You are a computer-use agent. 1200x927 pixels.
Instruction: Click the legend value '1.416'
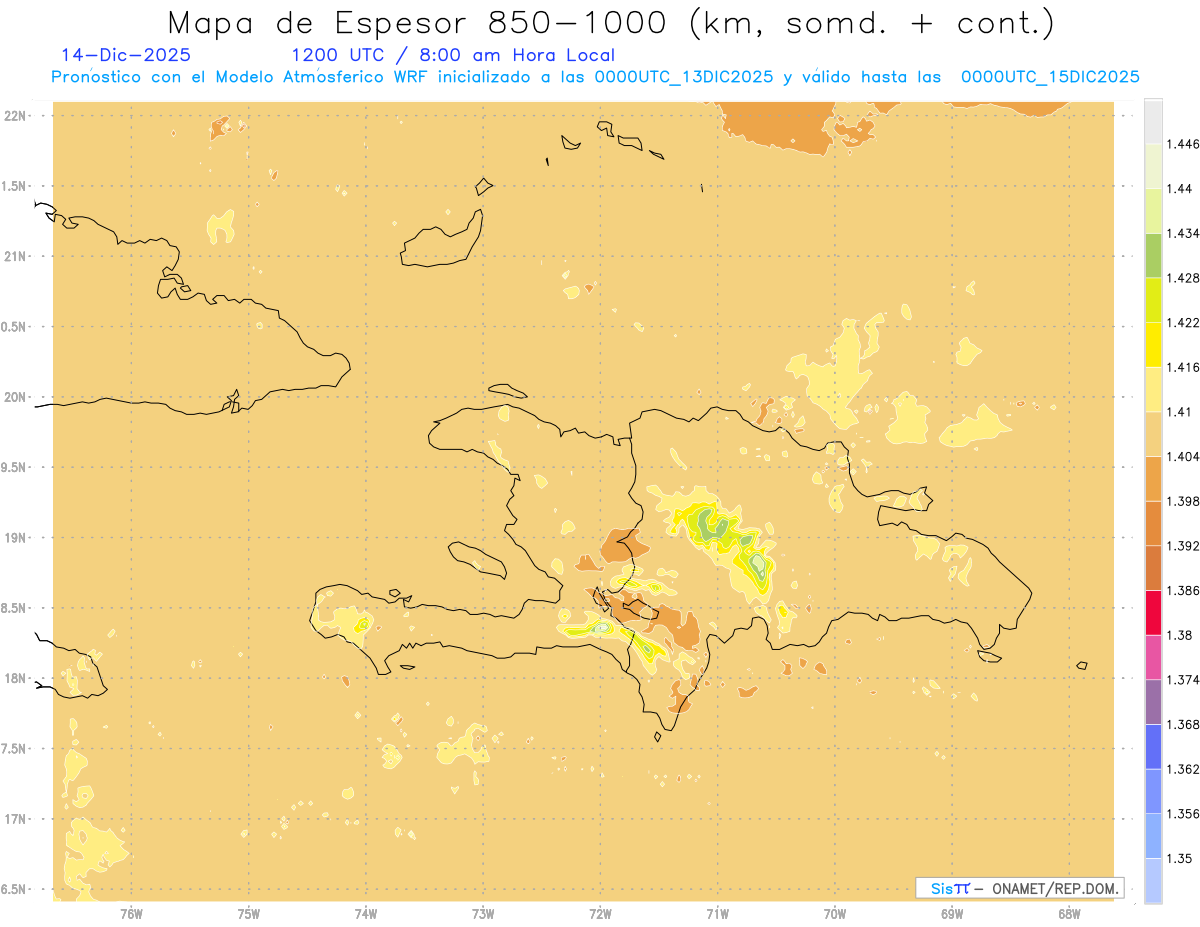1184,367
